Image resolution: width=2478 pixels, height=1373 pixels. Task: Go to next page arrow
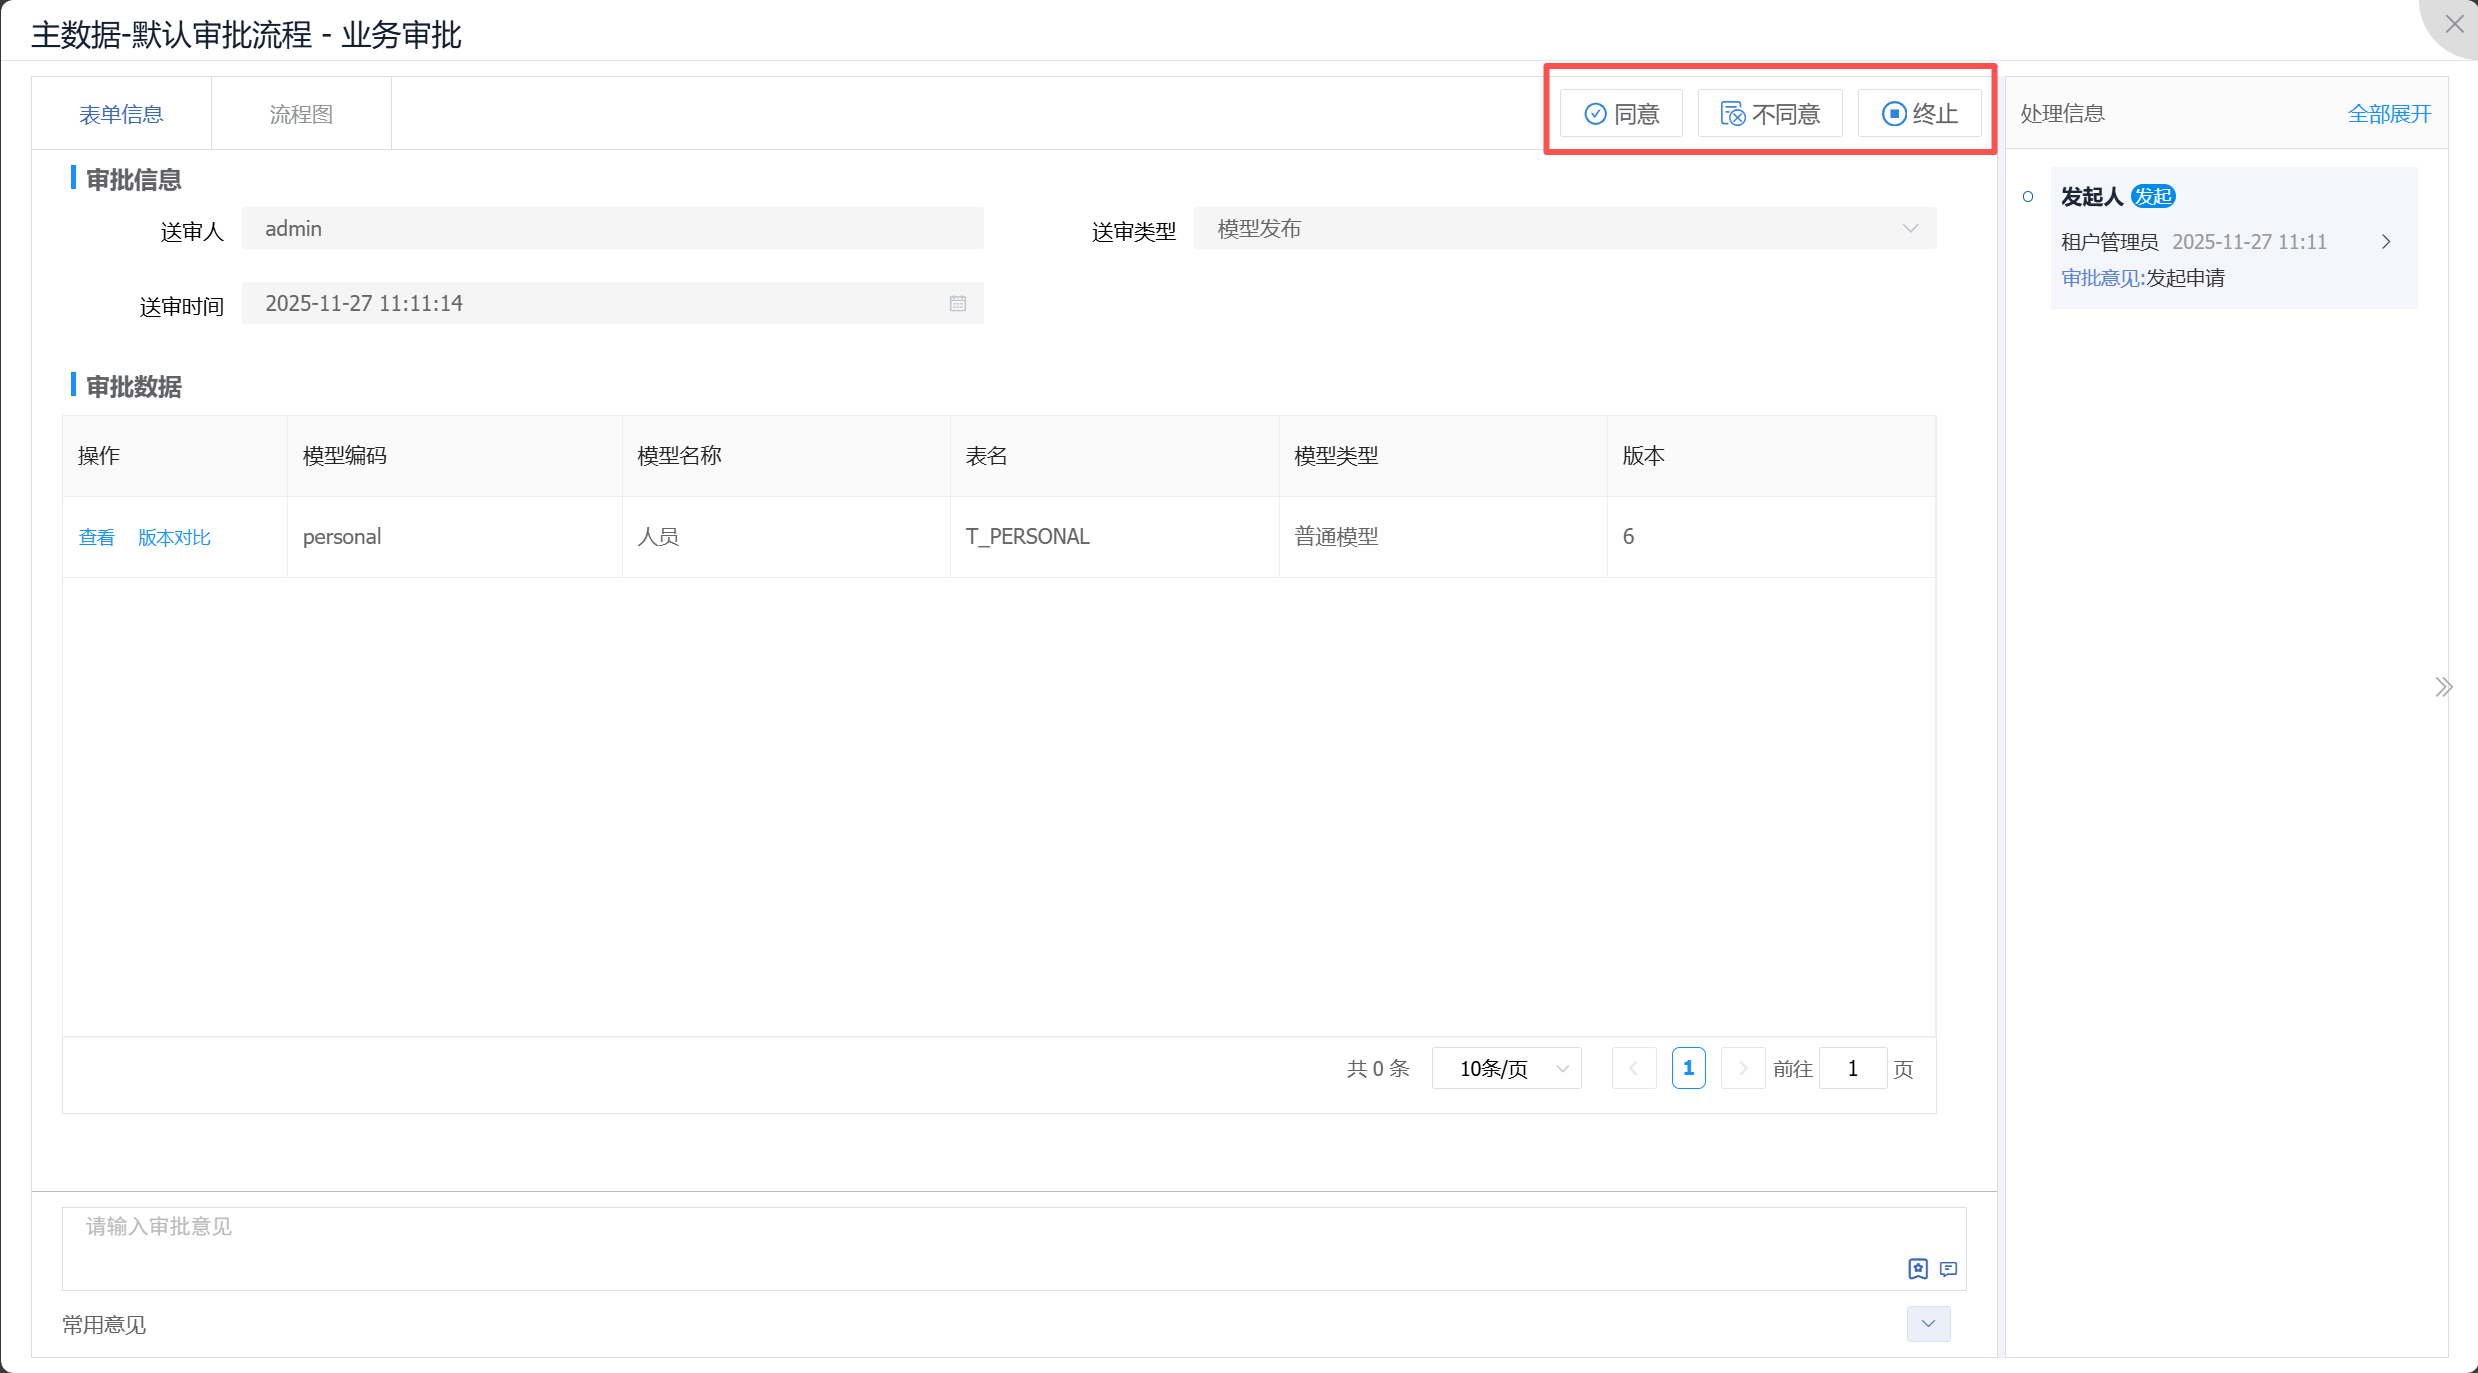[1742, 1069]
